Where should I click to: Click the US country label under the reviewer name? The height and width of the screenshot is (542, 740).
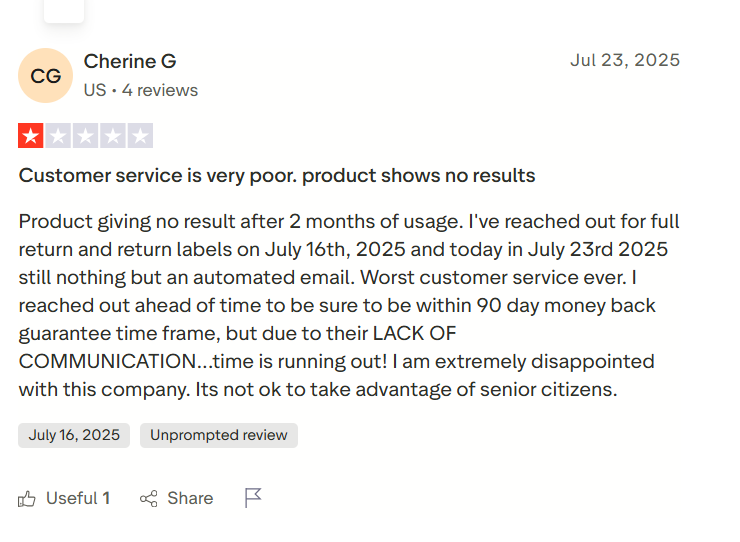pyautogui.click(x=94, y=90)
